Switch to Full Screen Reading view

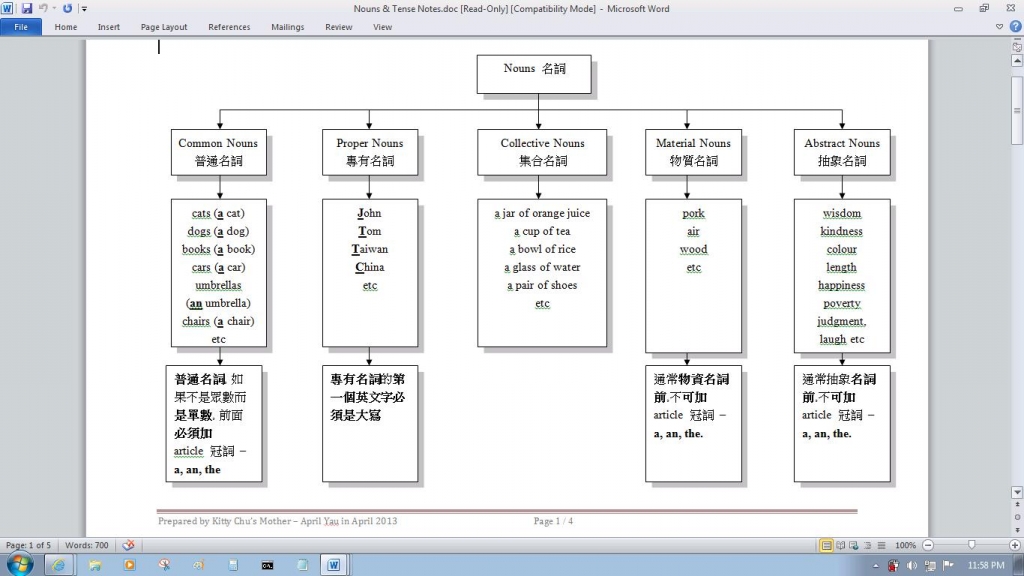[x=841, y=545]
